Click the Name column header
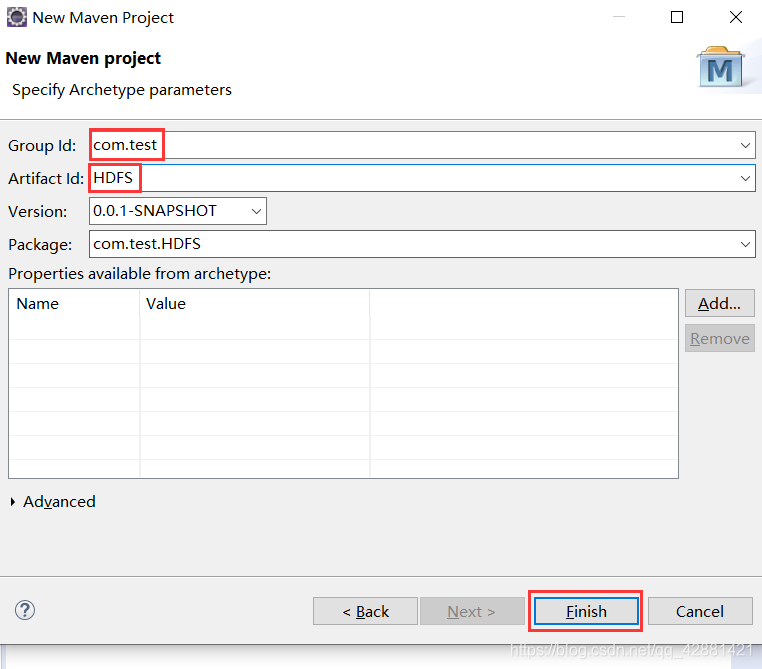The height and width of the screenshot is (669, 762). tap(74, 304)
